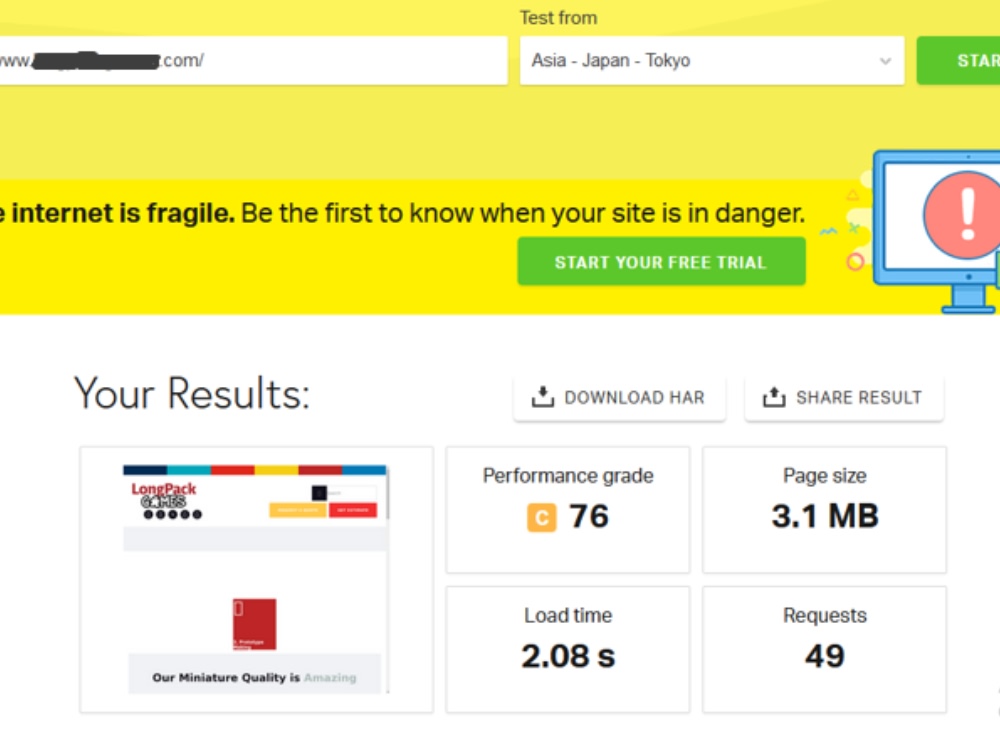Image resolution: width=1000 pixels, height=750 pixels.
Task: Start the test with the green START button
Action: (x=959, y=61)
